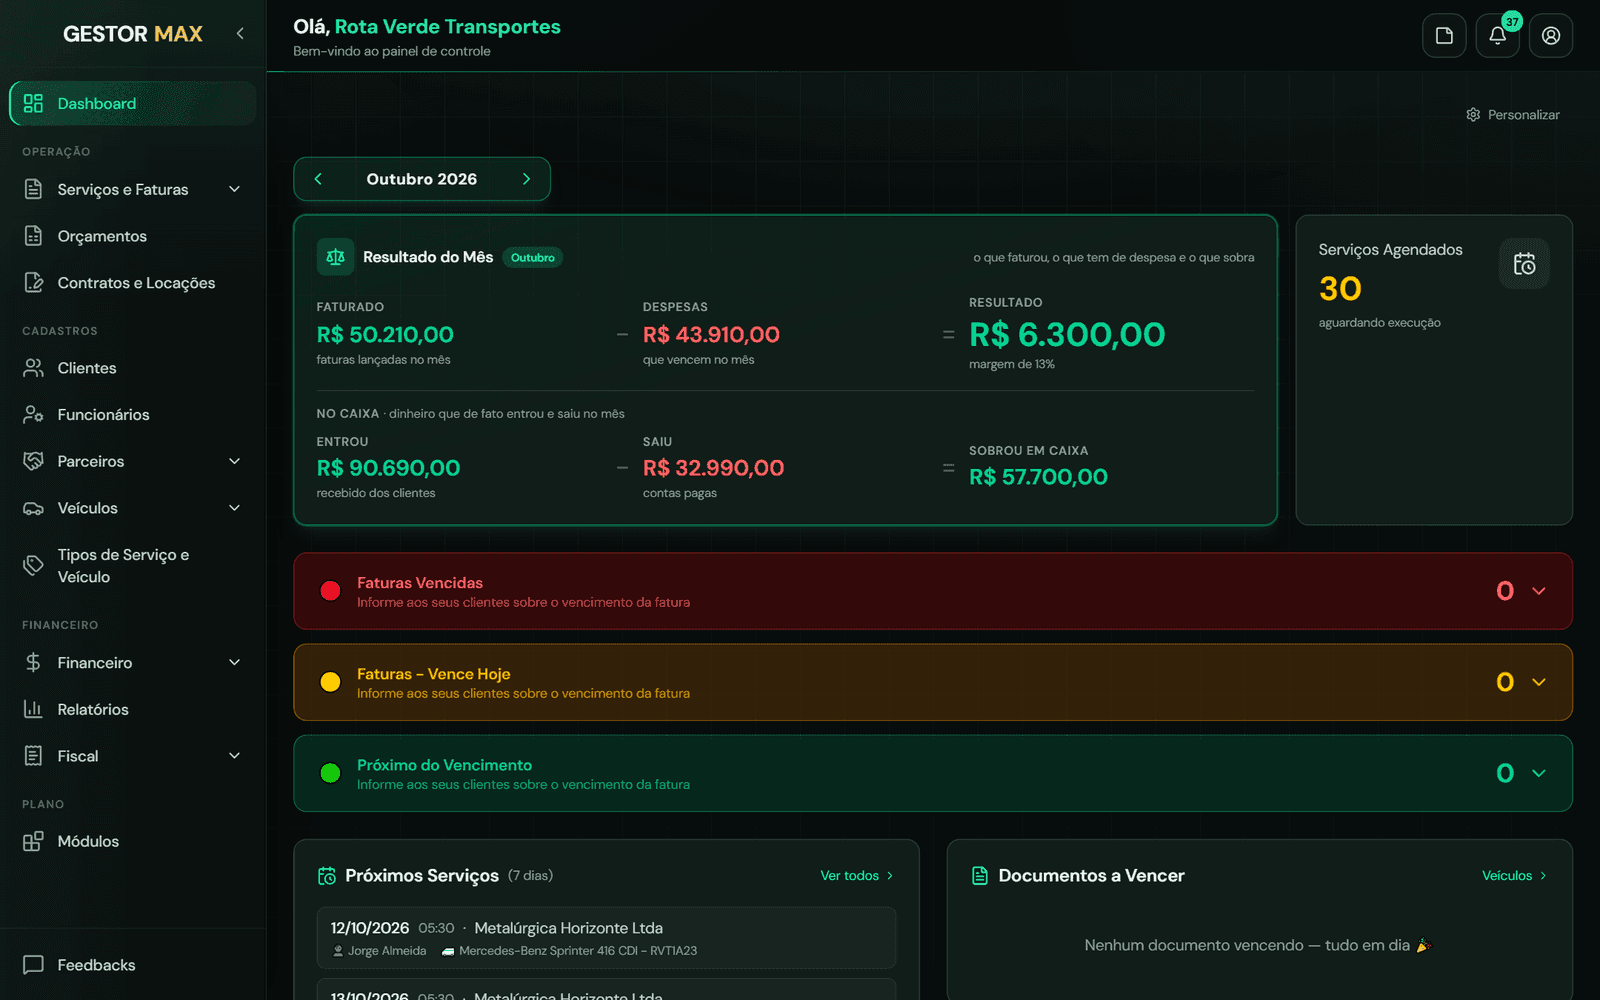Screen dimensions: 1600x1000
Task: Open Tipos de Serviço e Veículo
Action: (133, 566)
